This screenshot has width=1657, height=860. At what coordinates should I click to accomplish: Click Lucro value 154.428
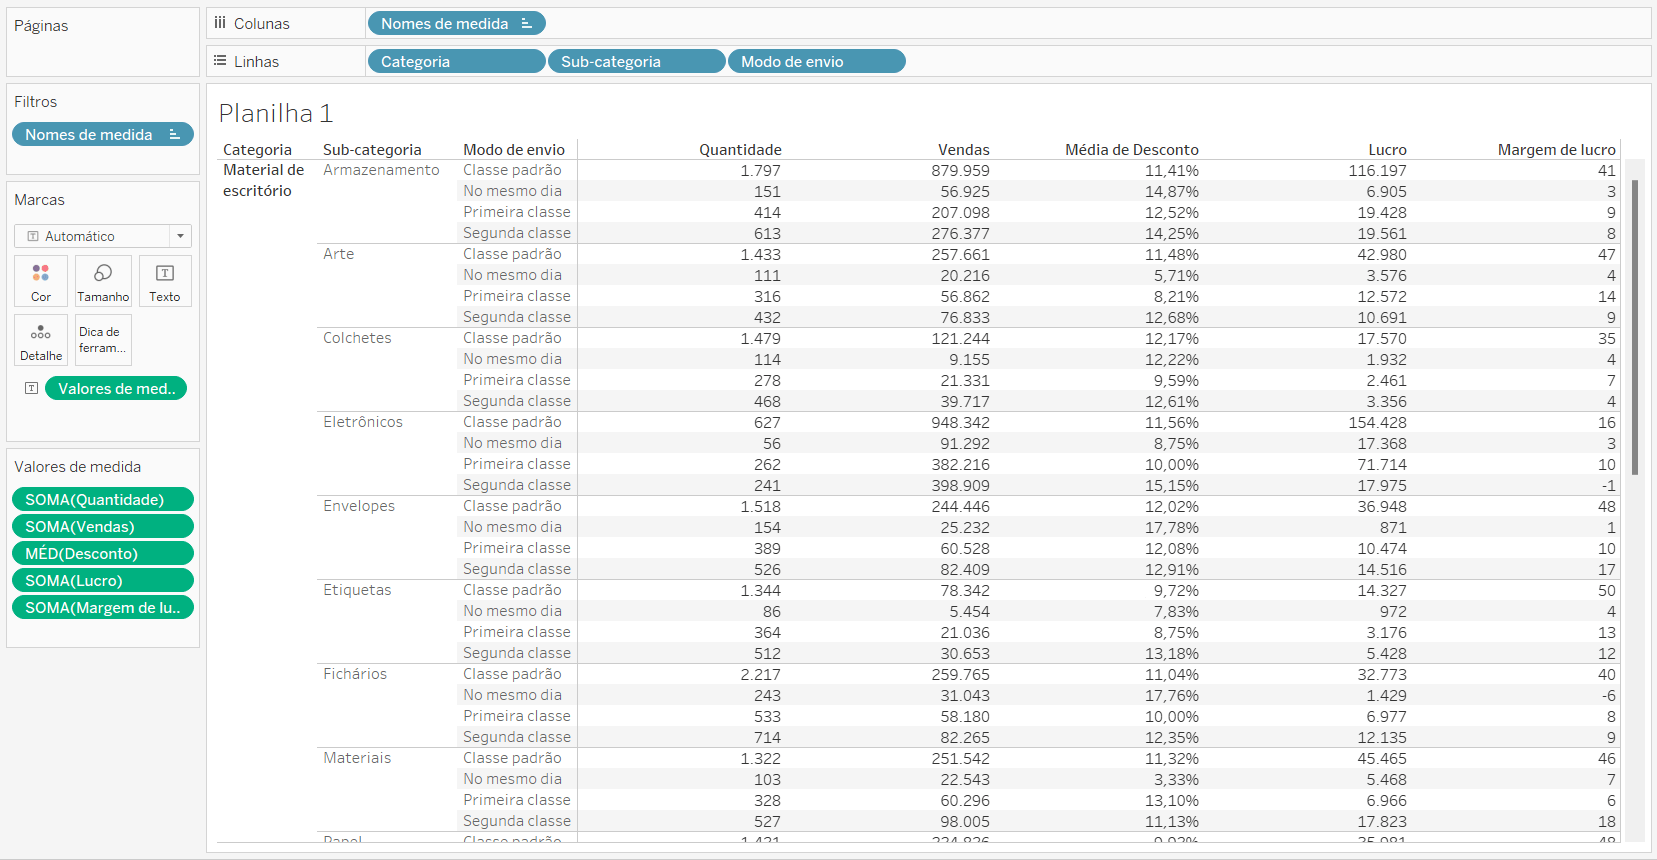point(1377,423)
